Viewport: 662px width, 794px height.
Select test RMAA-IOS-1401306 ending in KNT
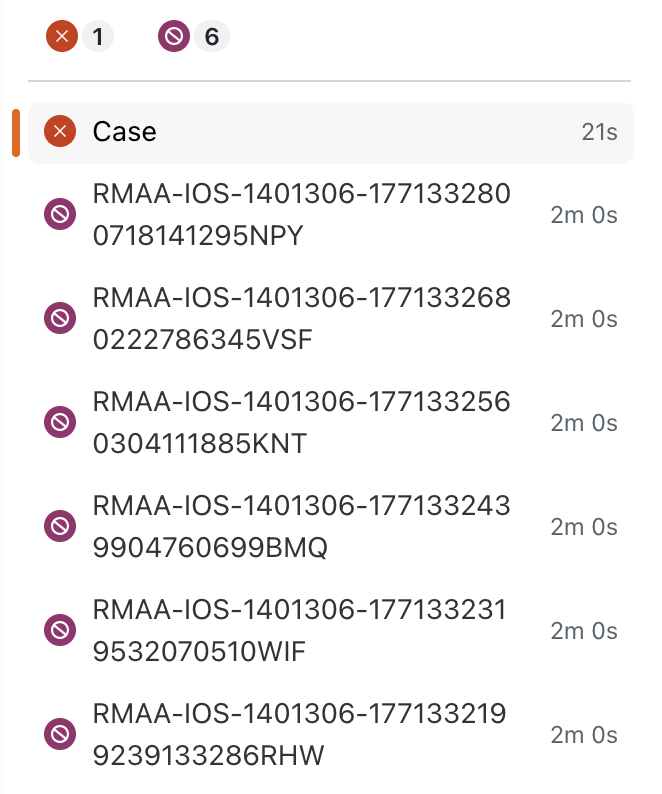click(x=301, y=422)
